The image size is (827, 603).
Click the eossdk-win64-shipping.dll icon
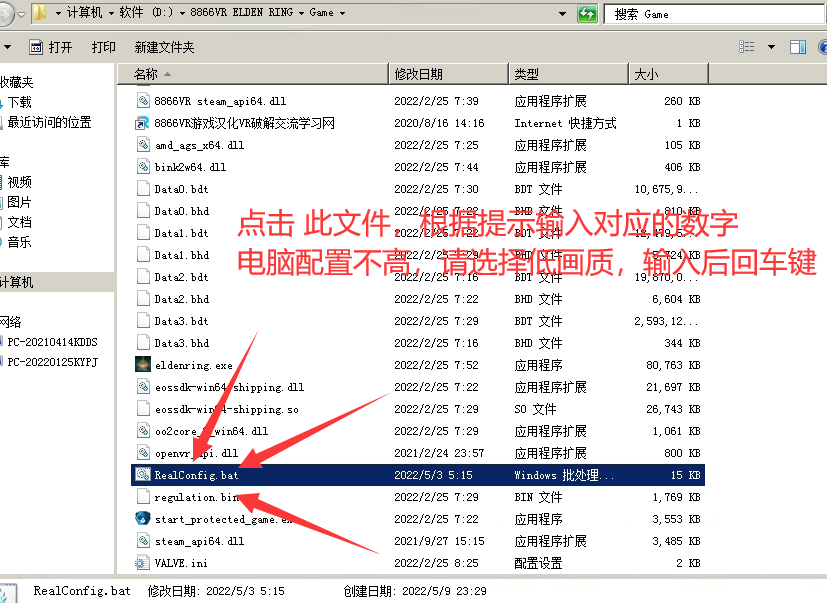(x=143, y=387)
